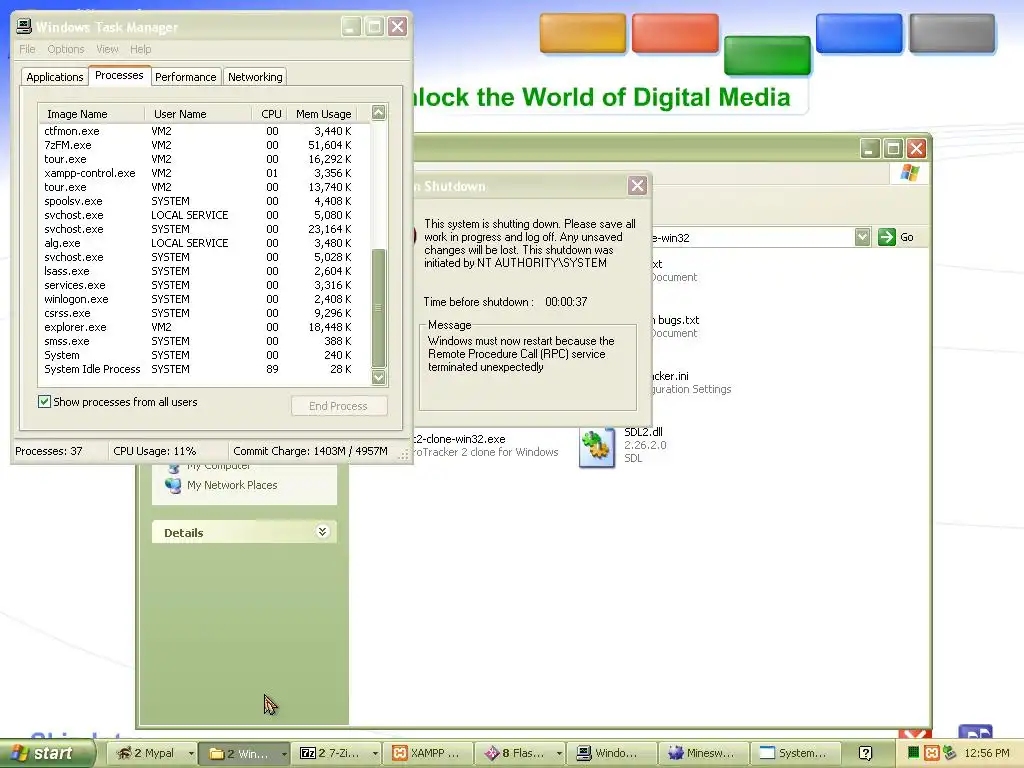Click the End Process button

point(338,406)
